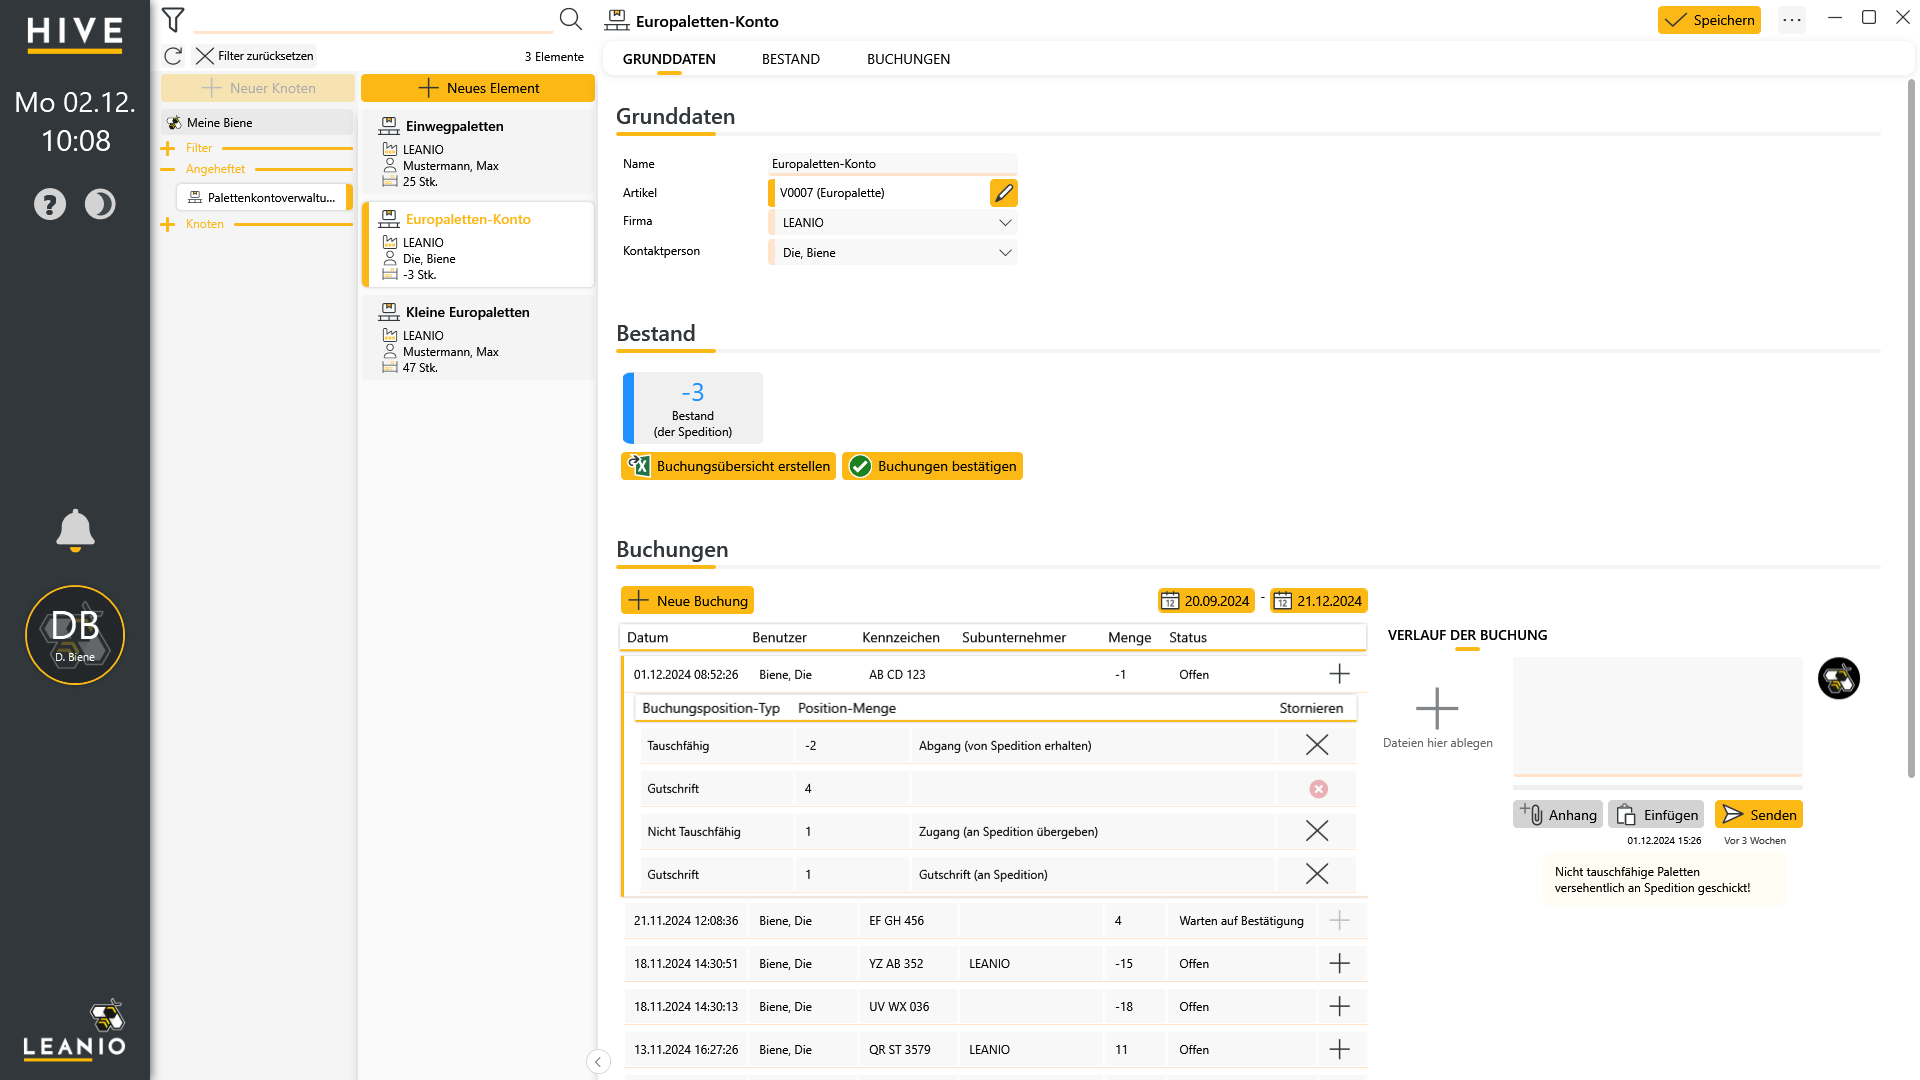Edit the Artikel with pencil icon
The width and height of the screenshot is (1920, 1080).
tap(1004, 193)
